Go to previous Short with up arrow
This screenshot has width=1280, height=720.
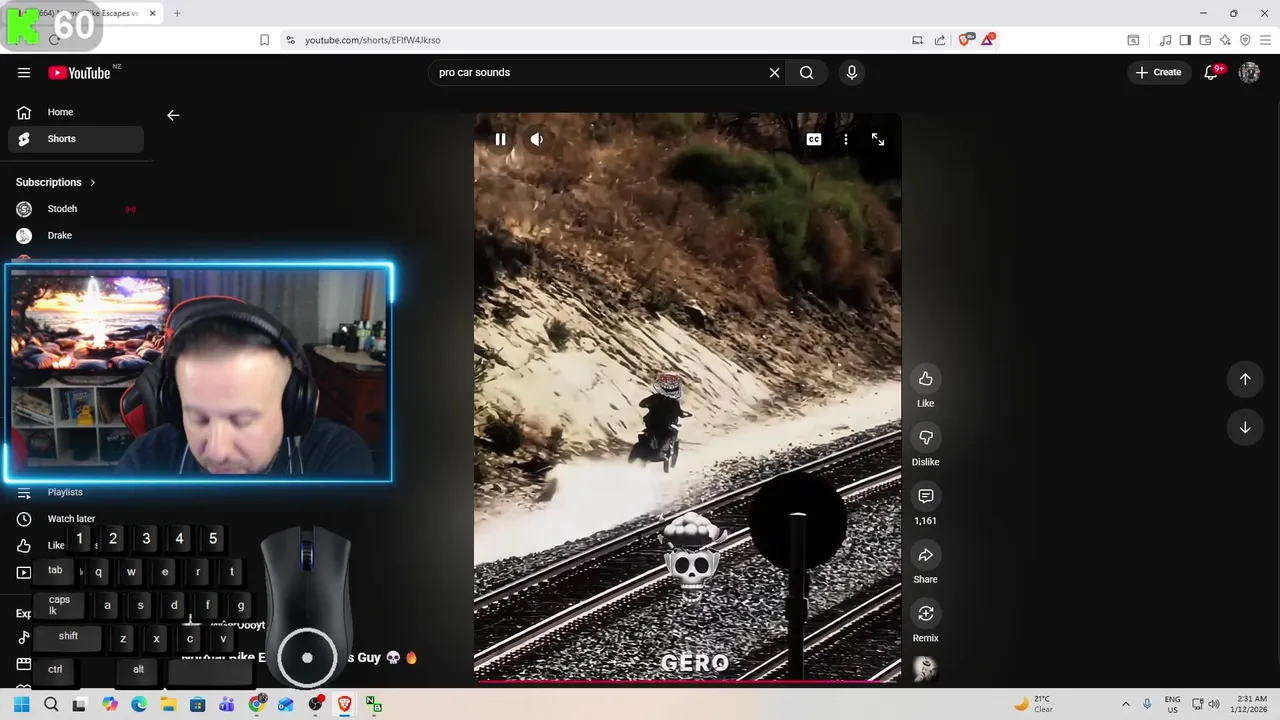1245,379
